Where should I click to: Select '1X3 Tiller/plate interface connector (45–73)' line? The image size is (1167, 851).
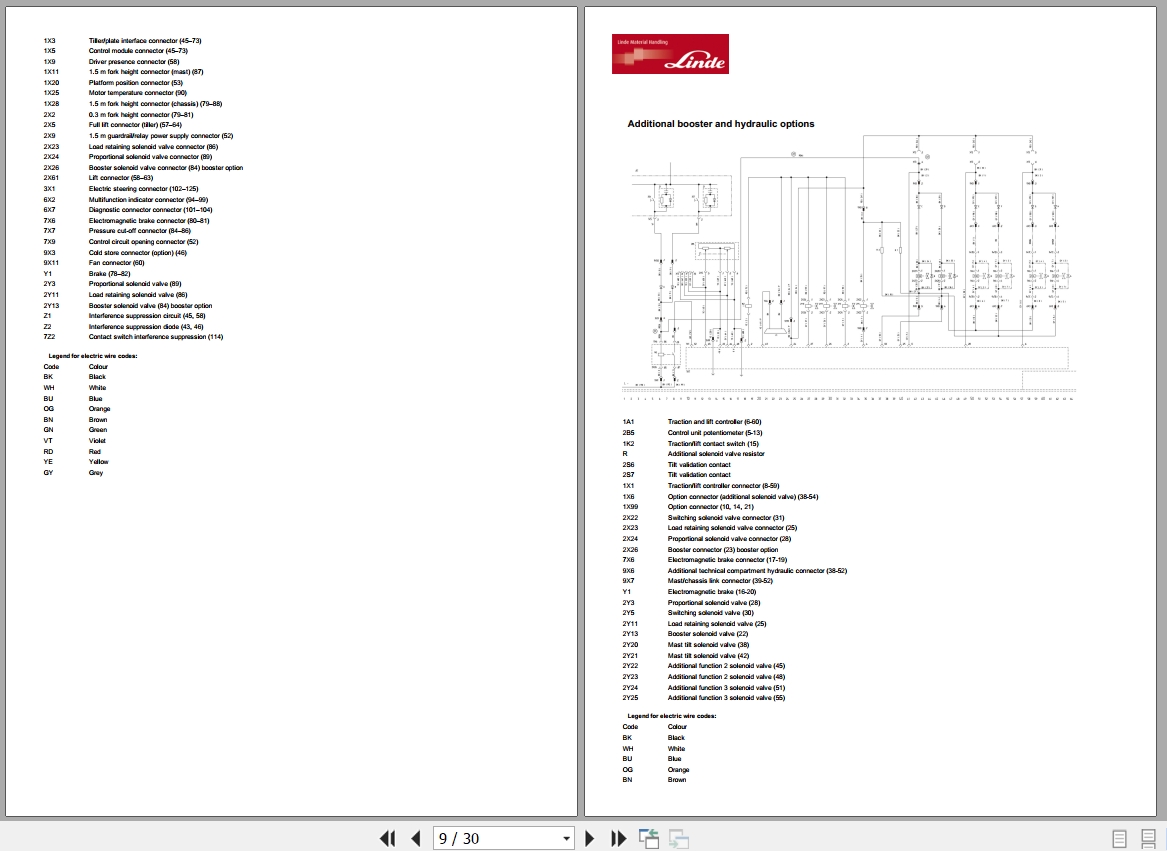122,41
